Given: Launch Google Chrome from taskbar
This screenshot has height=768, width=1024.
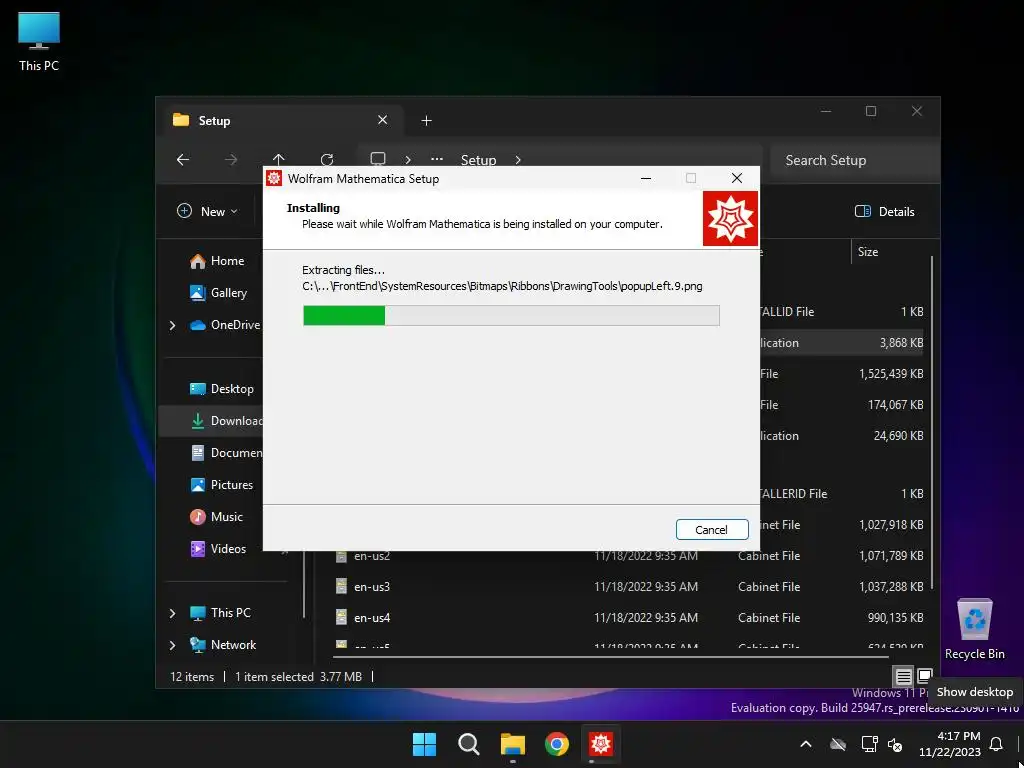Looking at the screenshot, I should [x=556, y=744].
